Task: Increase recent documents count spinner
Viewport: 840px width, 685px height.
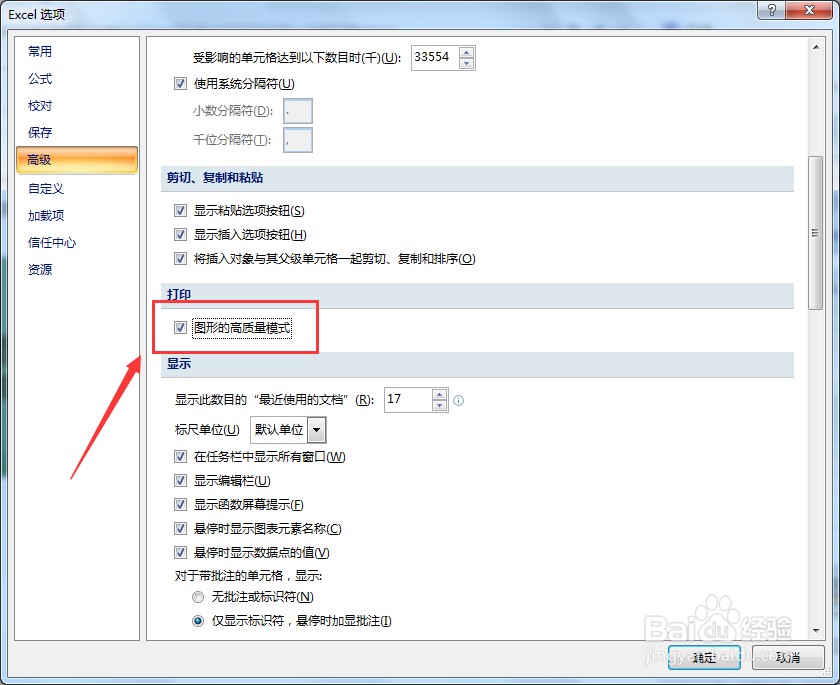Action: point(439,395)
